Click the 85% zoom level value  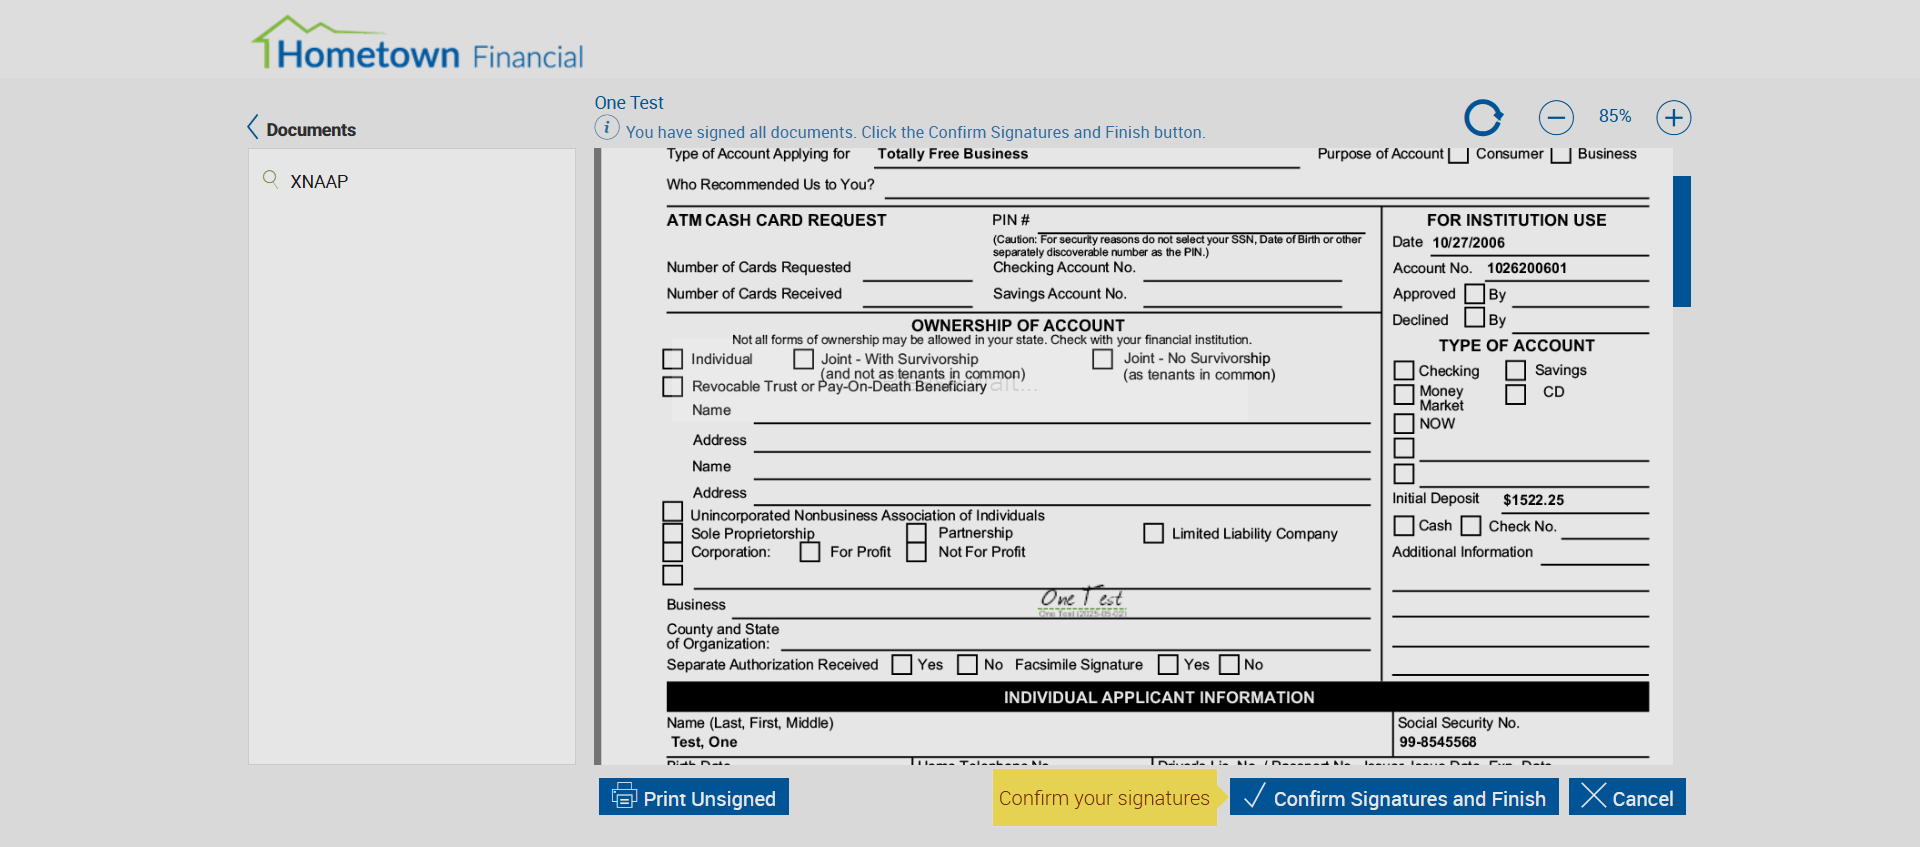click(1615, 116)
